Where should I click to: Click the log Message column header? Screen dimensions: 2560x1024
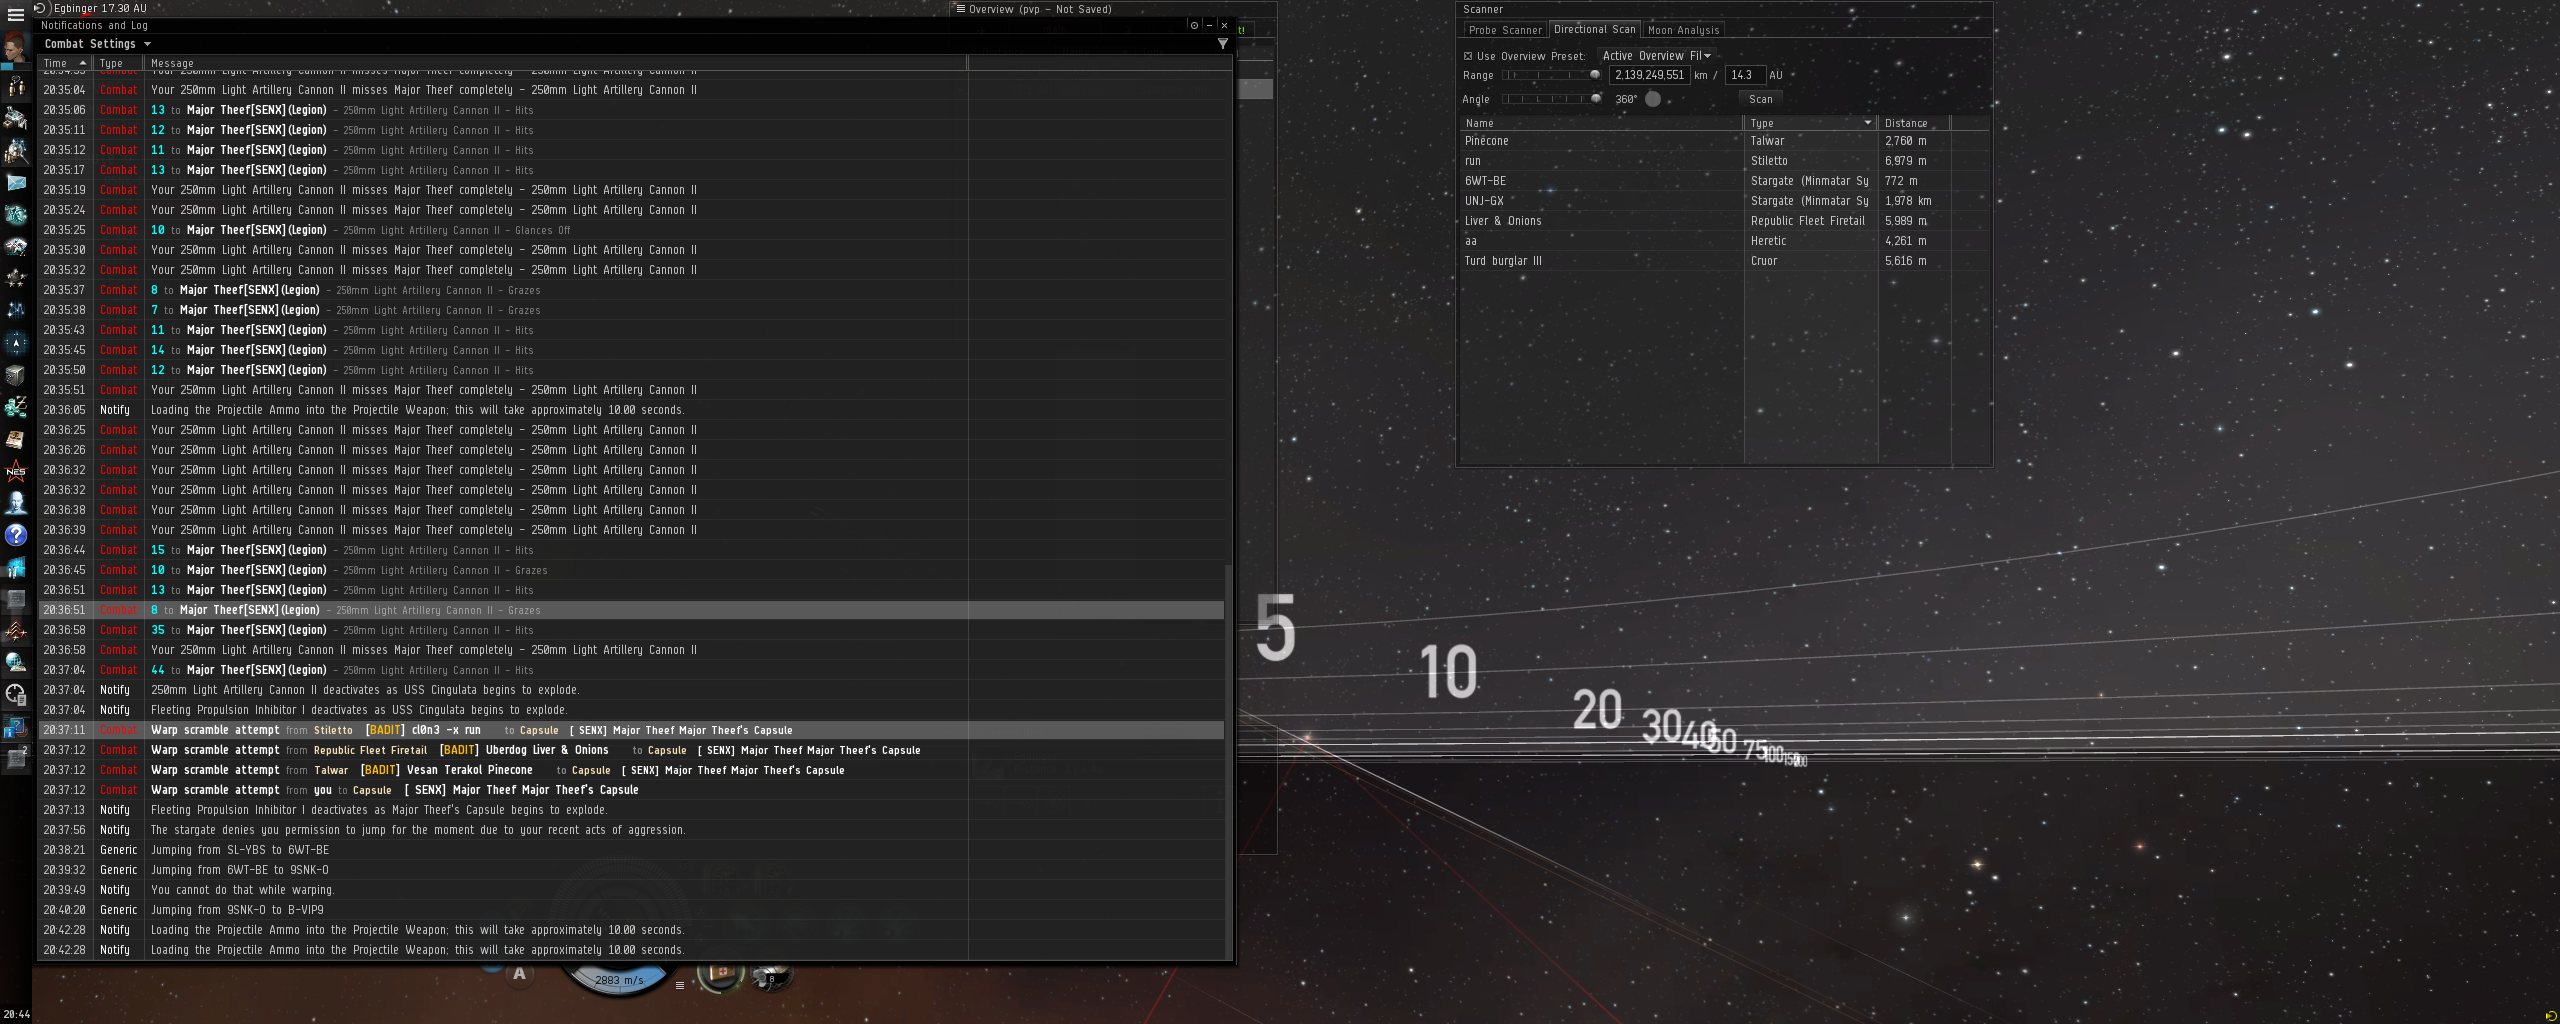[556, 63]
